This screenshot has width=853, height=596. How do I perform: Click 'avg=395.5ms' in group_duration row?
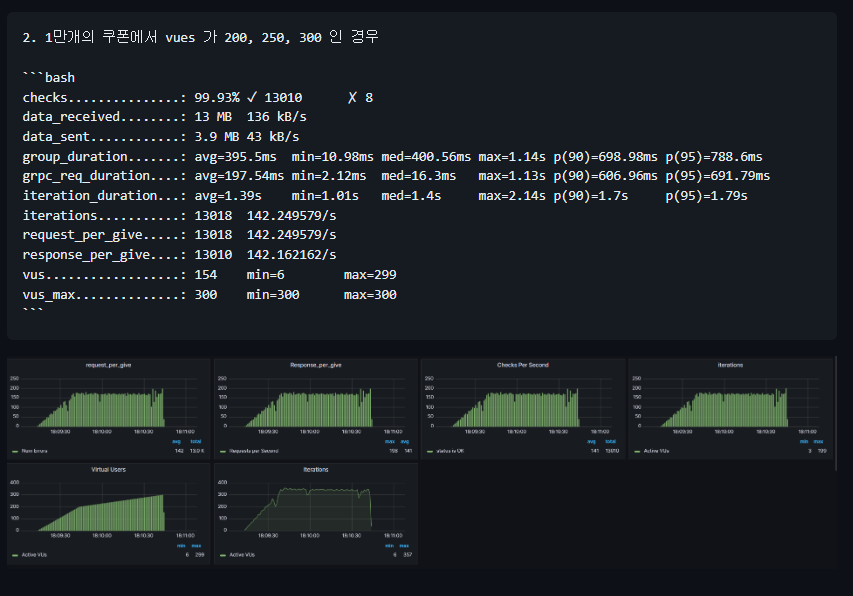click(236, 157)
